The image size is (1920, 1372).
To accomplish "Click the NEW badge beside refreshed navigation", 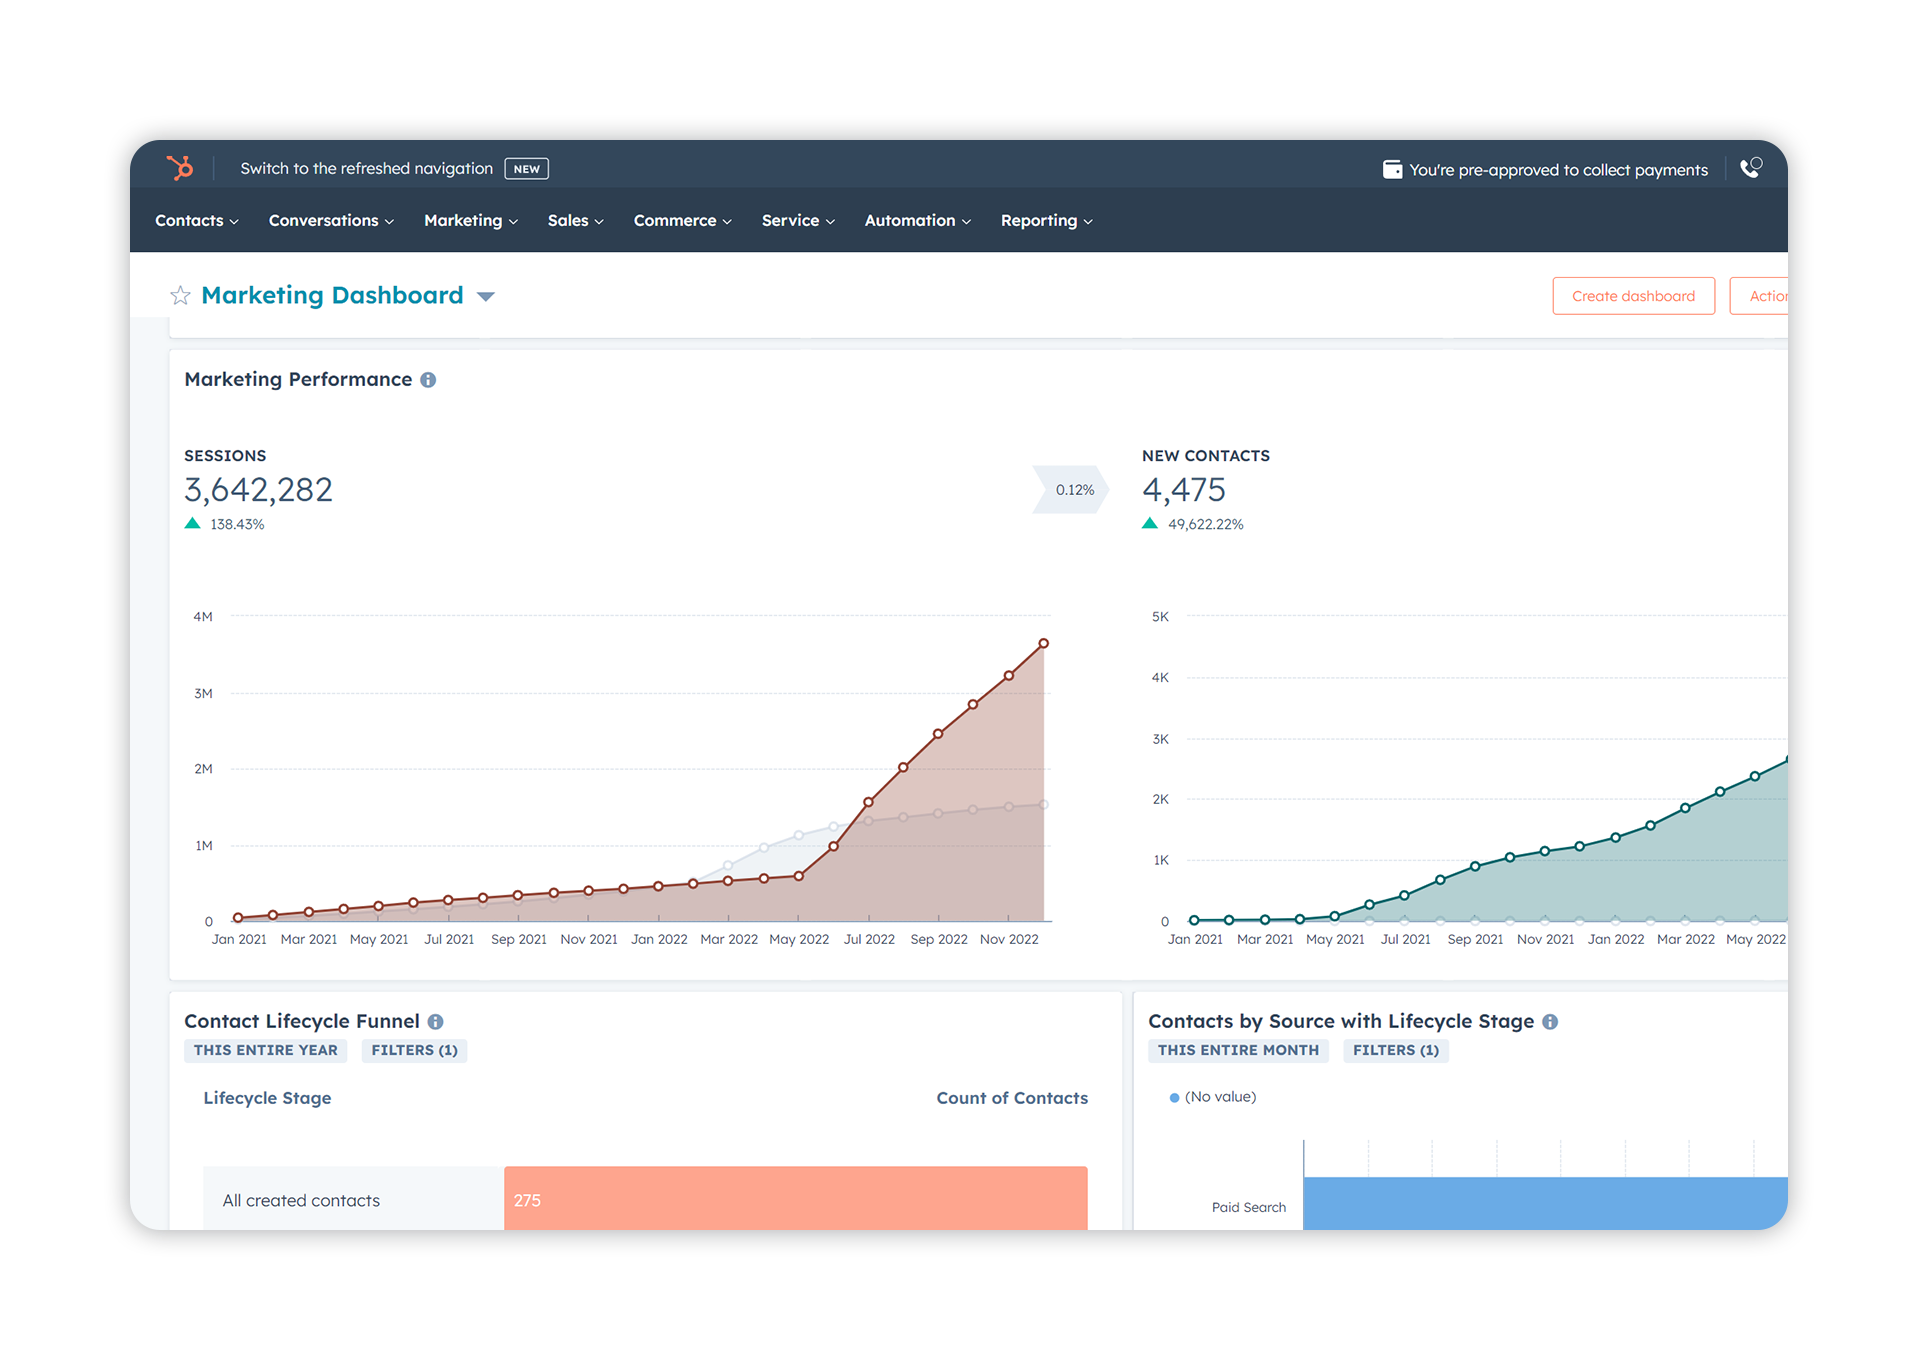I will click(526, 169).
